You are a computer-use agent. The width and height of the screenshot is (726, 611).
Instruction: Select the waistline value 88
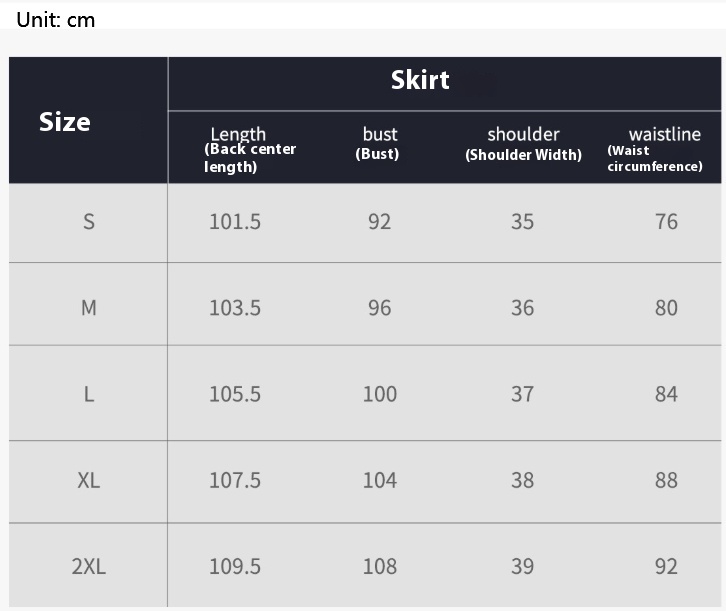click(x=667, y=480)
